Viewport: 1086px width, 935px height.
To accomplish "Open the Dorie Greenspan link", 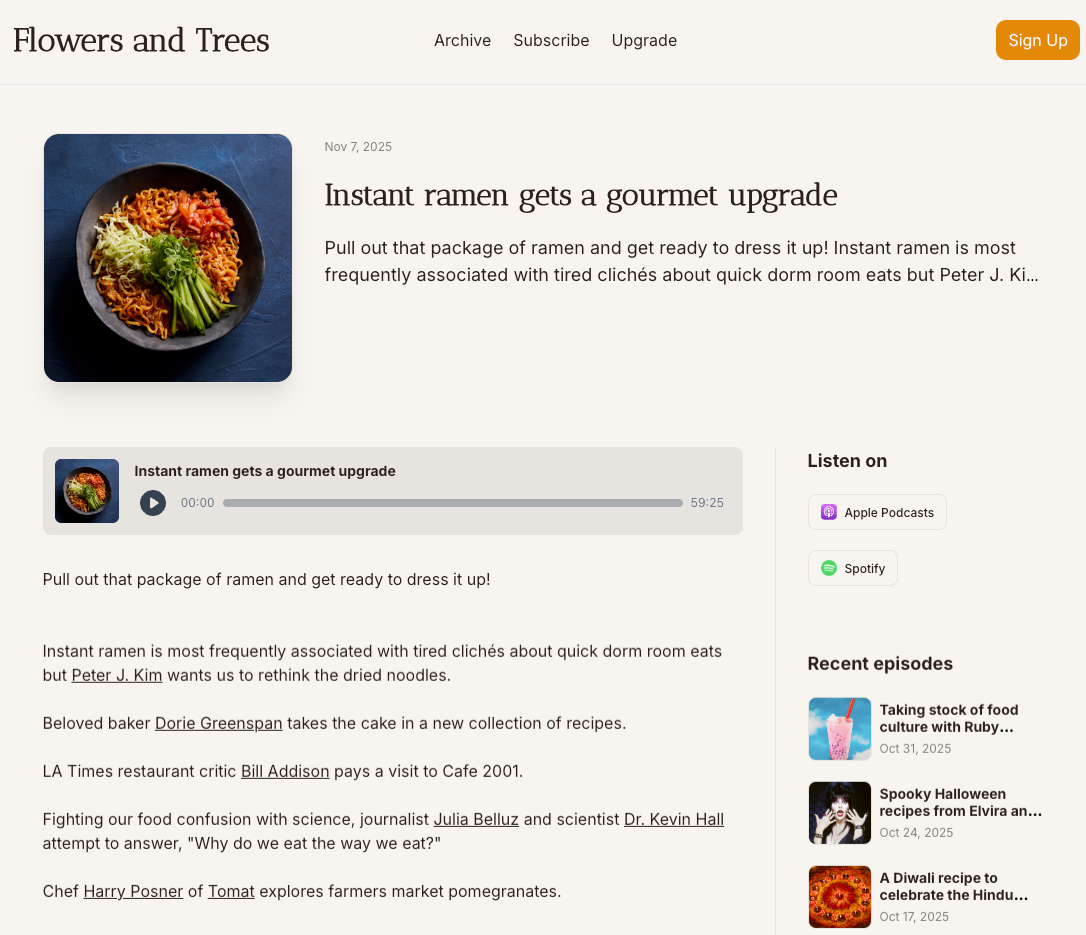I will (218, 723).
